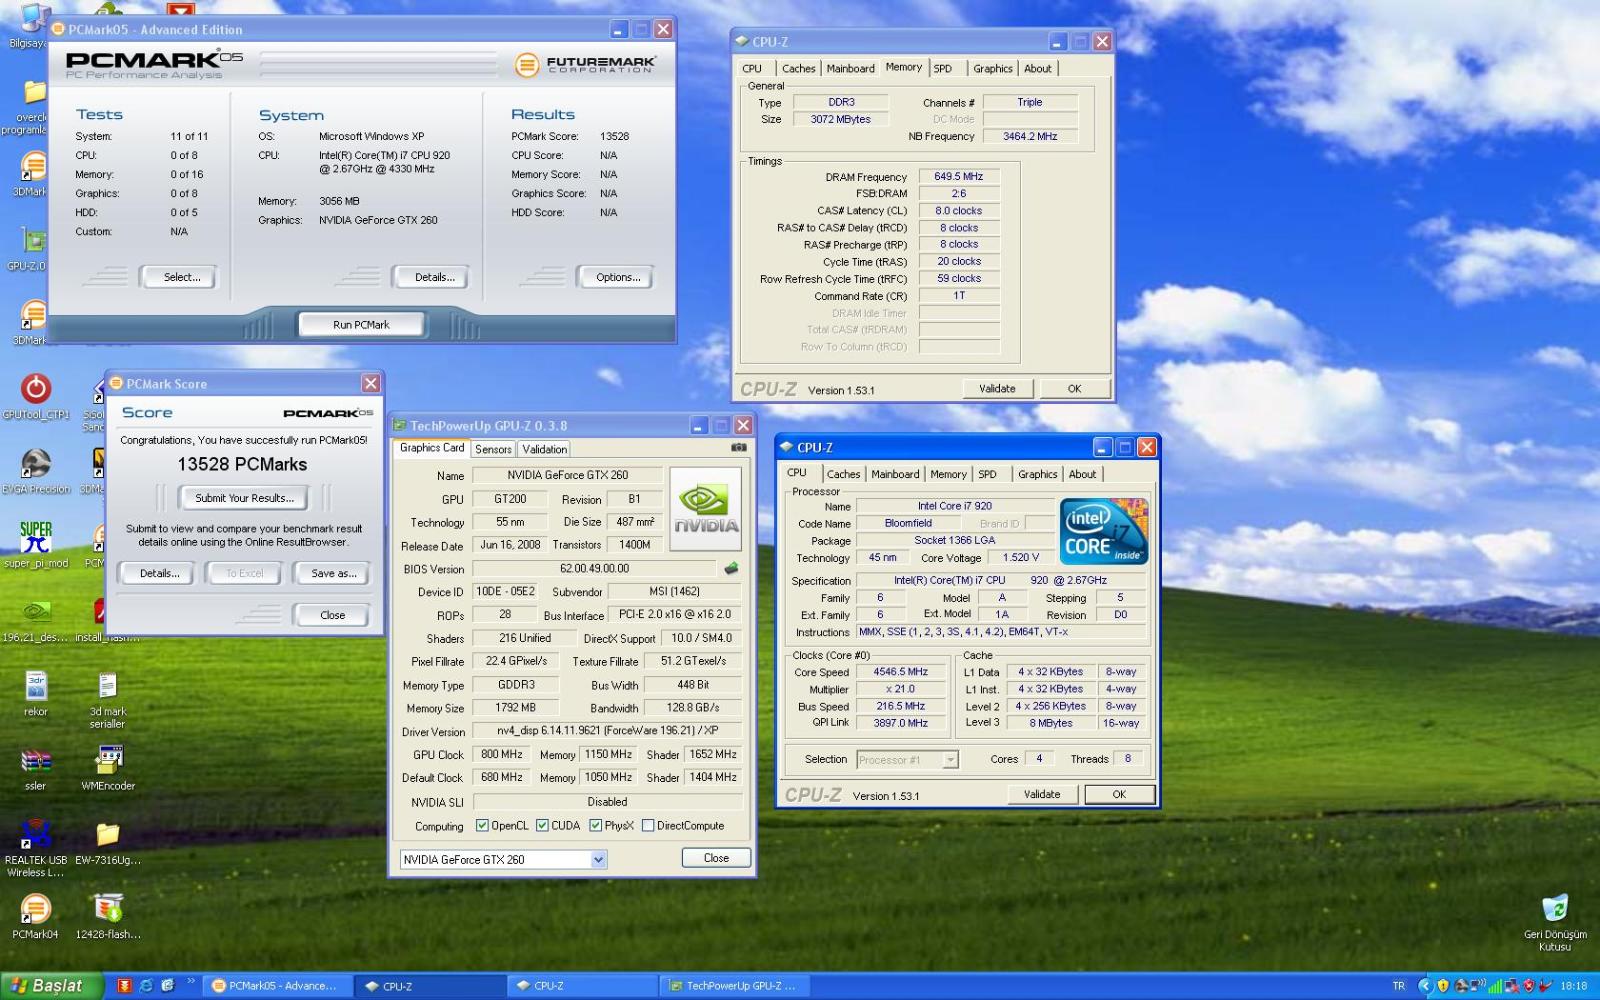Open the EW-7316Ug folder
The width and height of the screenshot is (1600, 1000).
point(108,842)
